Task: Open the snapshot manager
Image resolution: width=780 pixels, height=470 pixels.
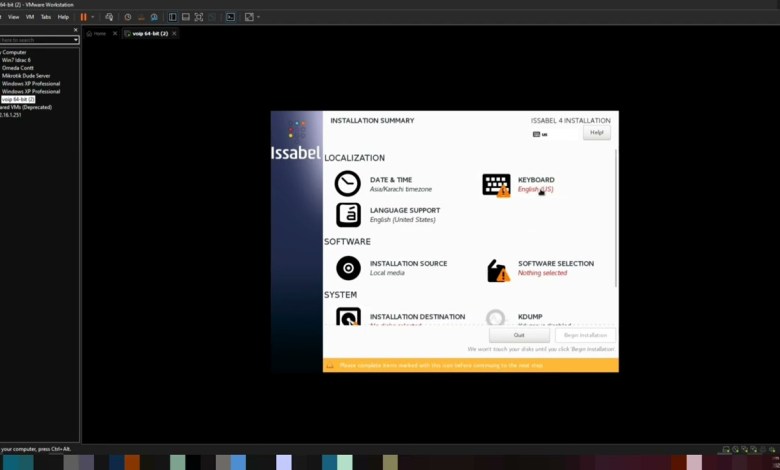Action: pos(154,17)
